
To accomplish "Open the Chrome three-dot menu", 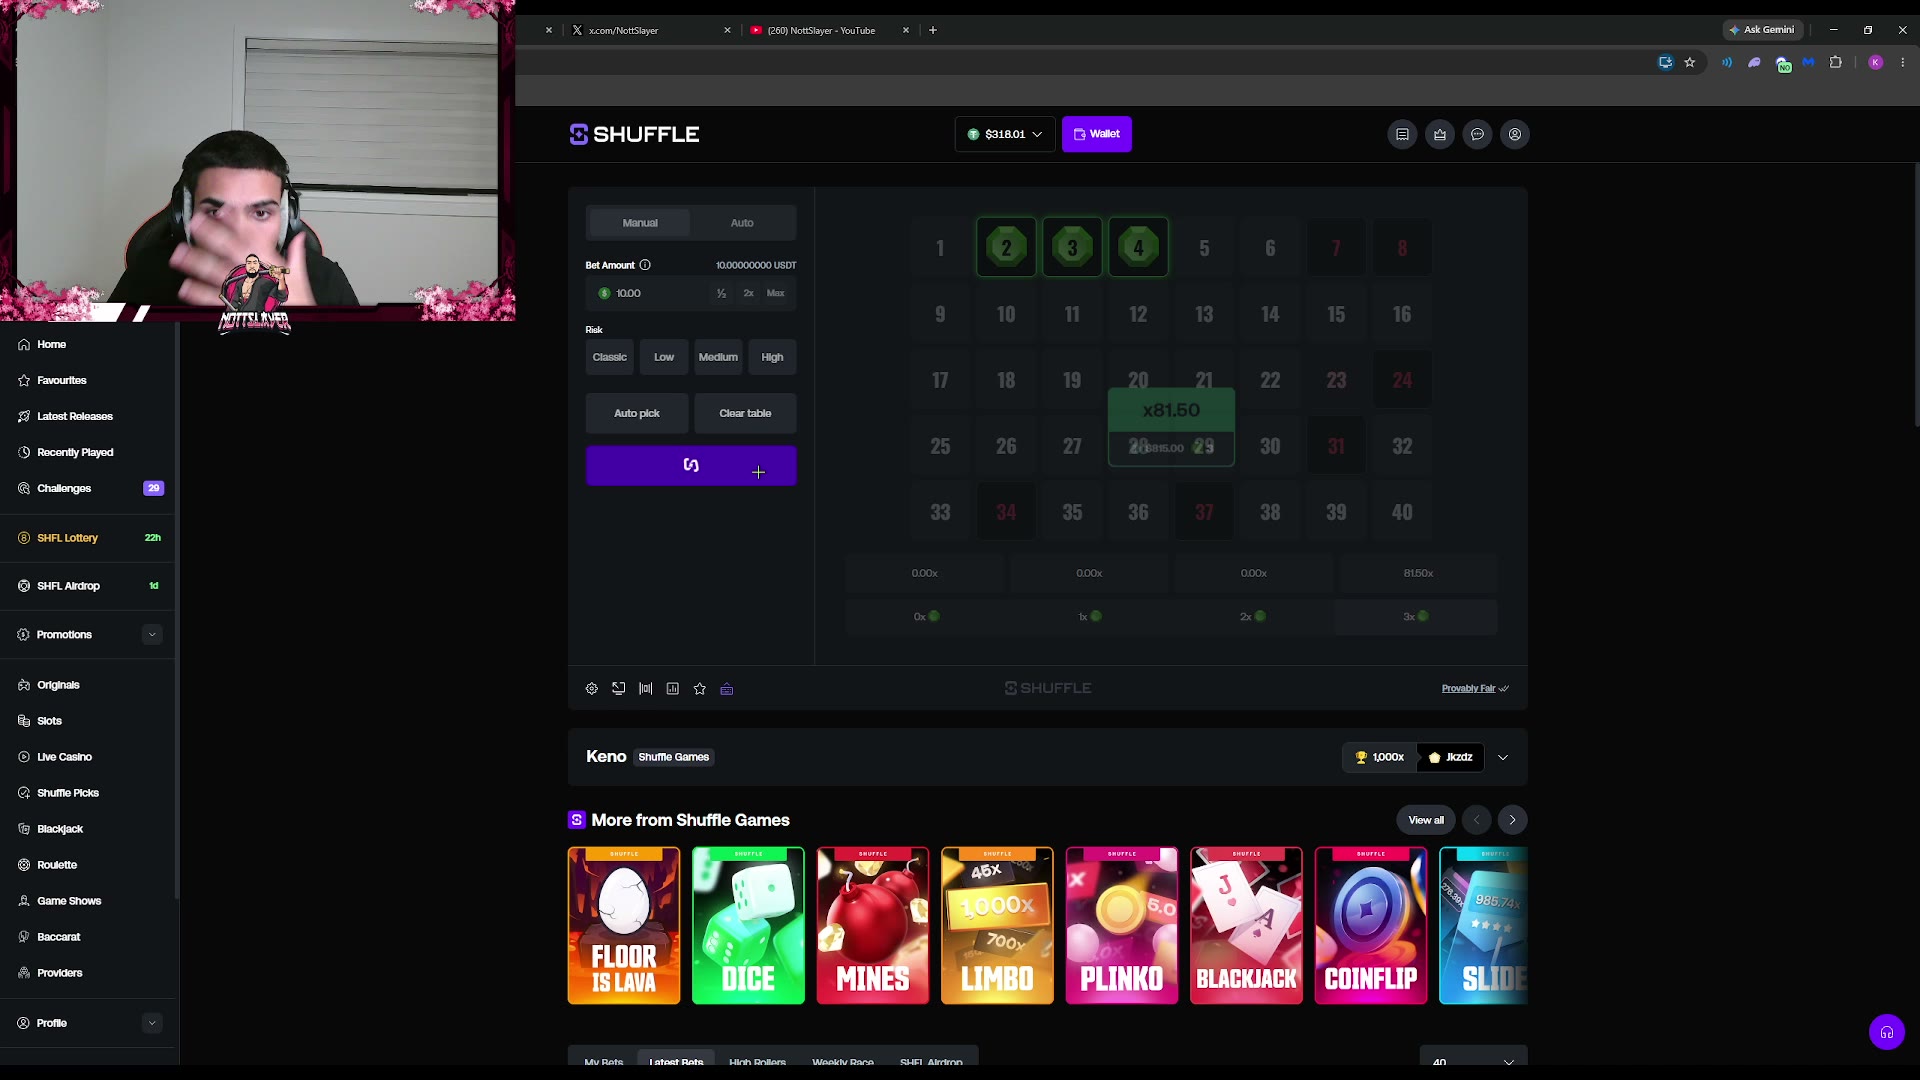I will pyautogui.click(x=1903, y=62).
